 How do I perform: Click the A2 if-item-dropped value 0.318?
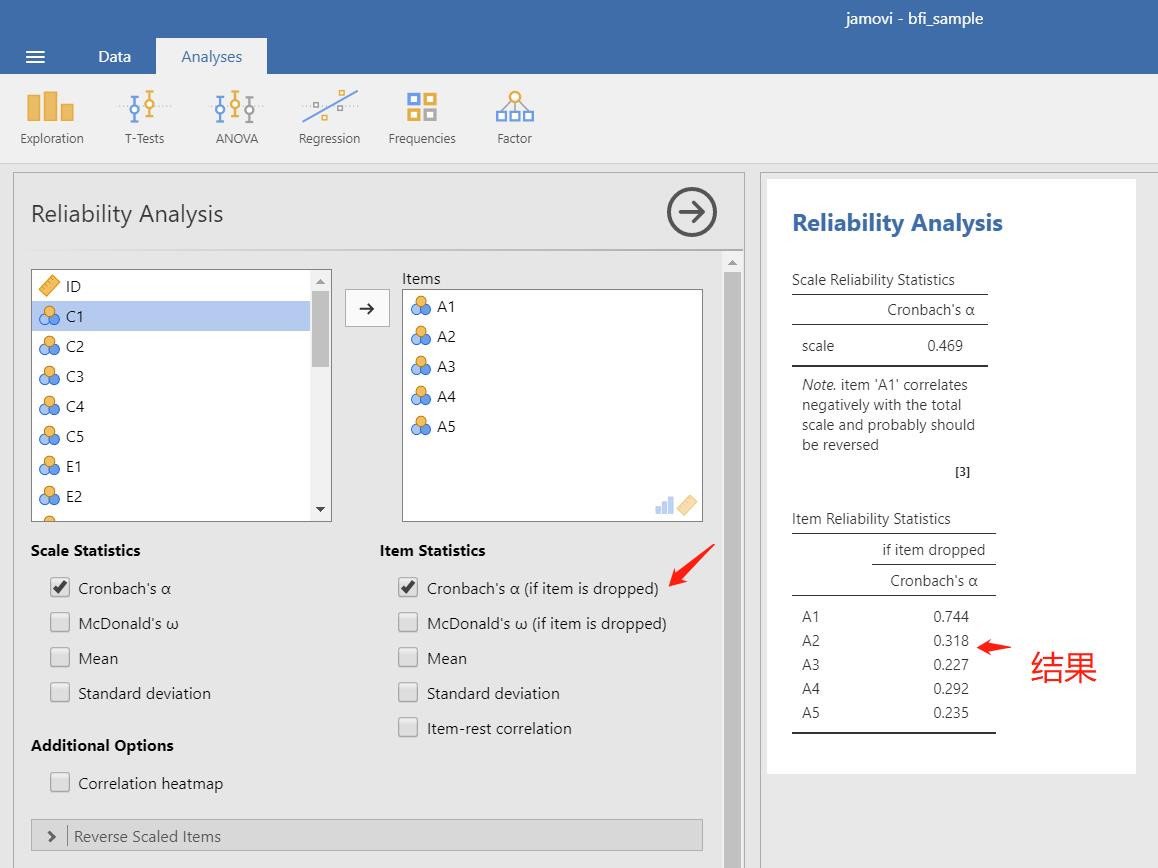(x=950, y=640)
